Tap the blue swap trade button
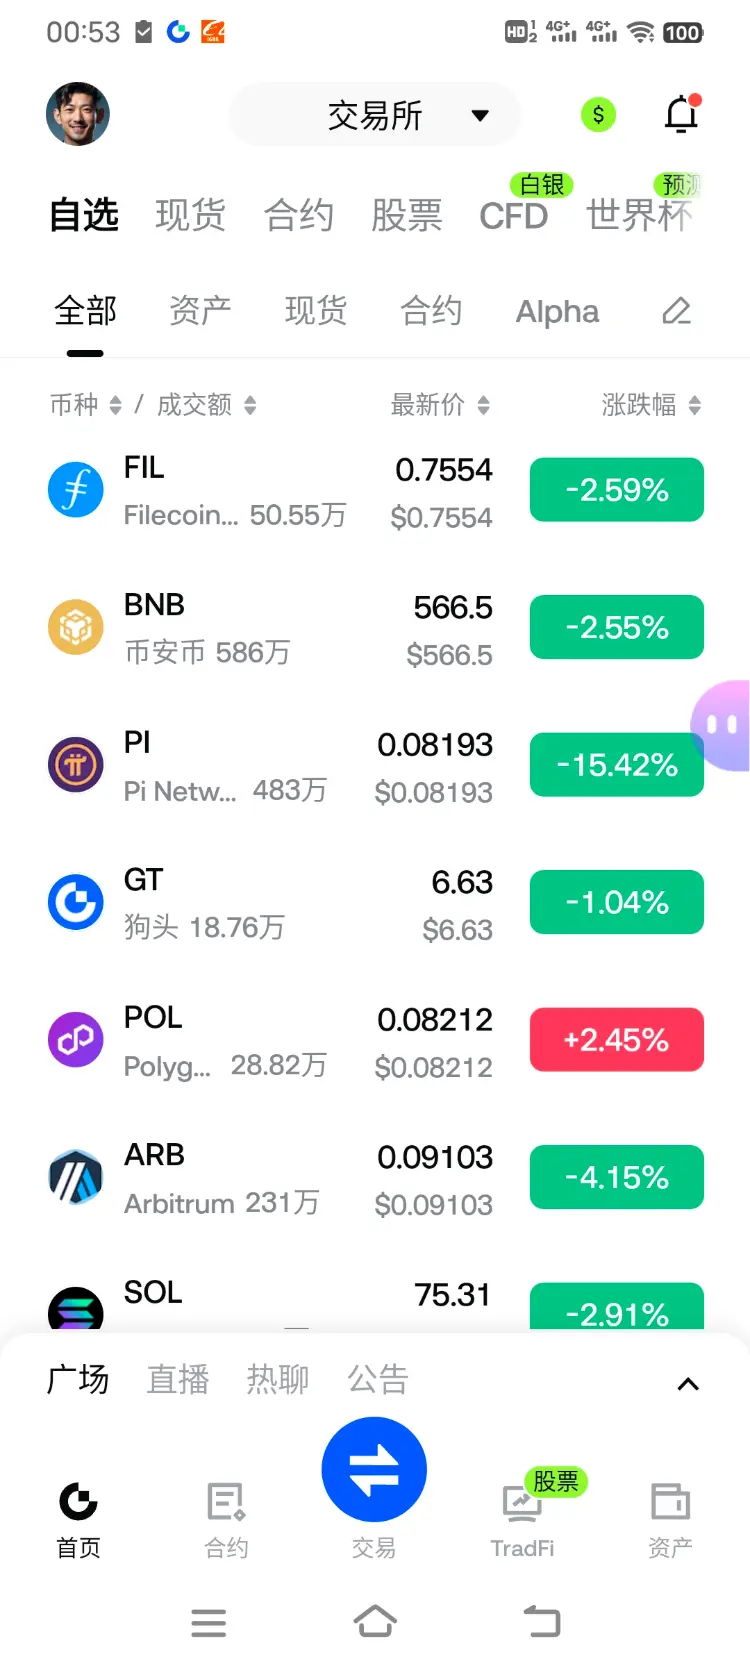750x1667 pixels. [x=374, y=1470]
